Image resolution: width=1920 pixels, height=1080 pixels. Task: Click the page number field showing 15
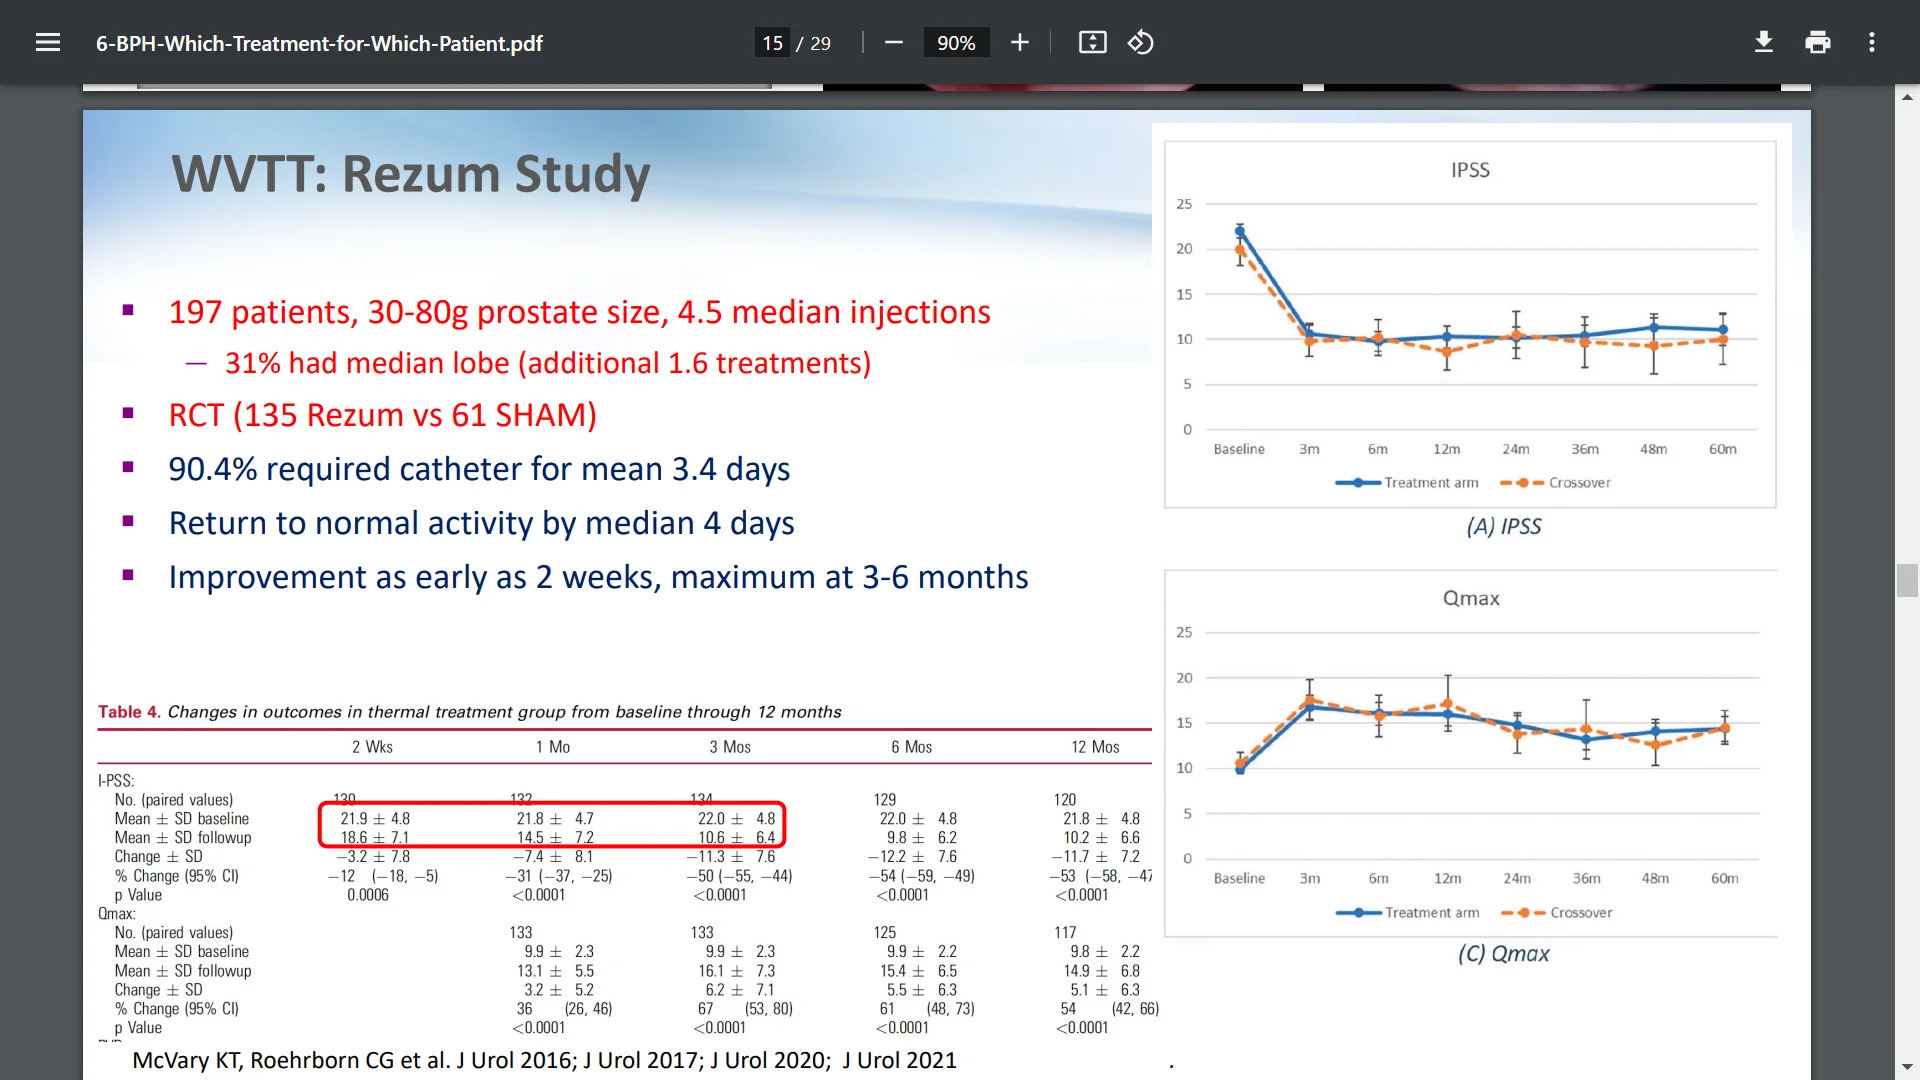772,43
